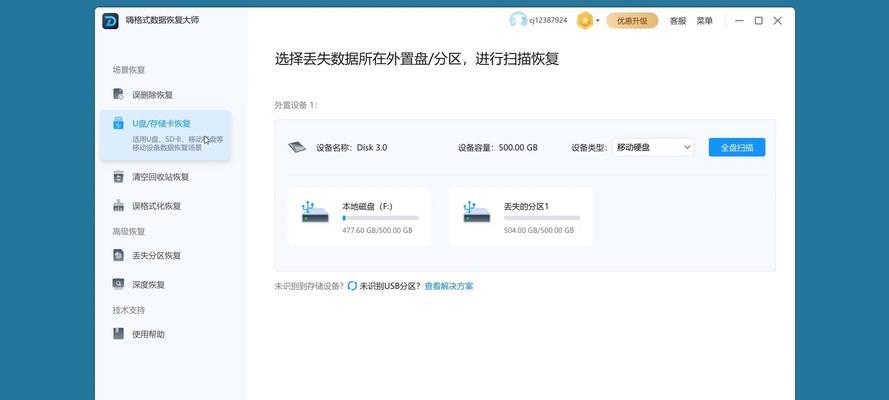Viewport: 889px width, 400px height.
Task: Click the 清空回收站恢复 recycle bin icon
Action: tap(118, 177)
